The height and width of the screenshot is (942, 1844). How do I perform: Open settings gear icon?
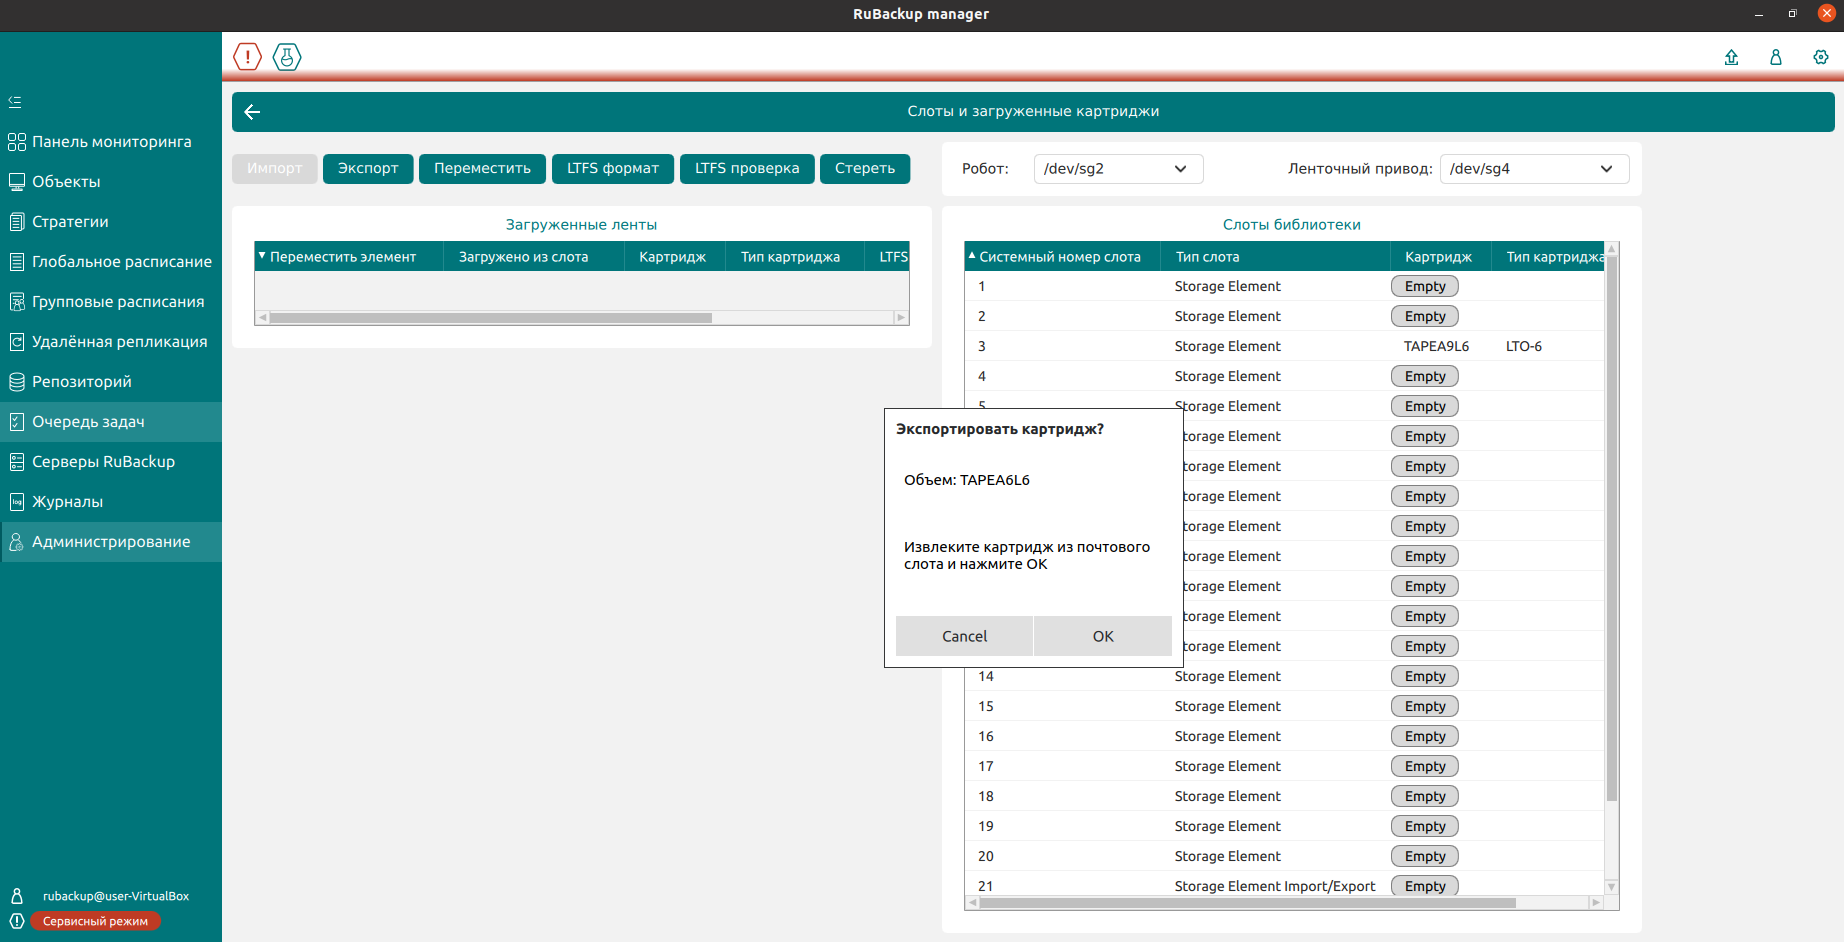(1821, 58)
